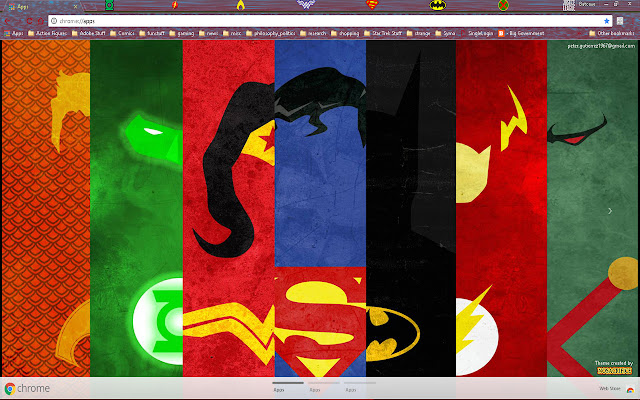Open the gaming bookmark folder
This screenshot has height=400, width=640.
coord(182,33)
